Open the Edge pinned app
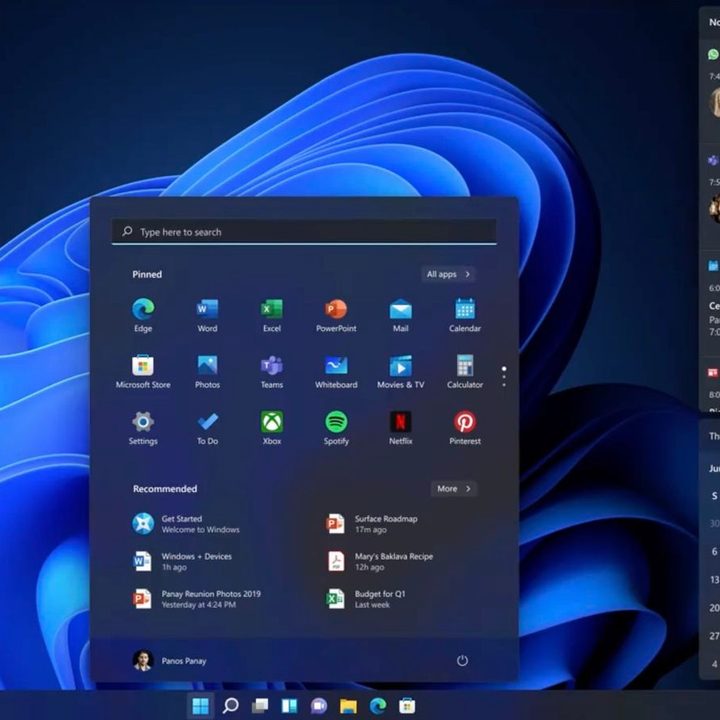The height and width of the screenshot is (720, 720). coord(143,315)
